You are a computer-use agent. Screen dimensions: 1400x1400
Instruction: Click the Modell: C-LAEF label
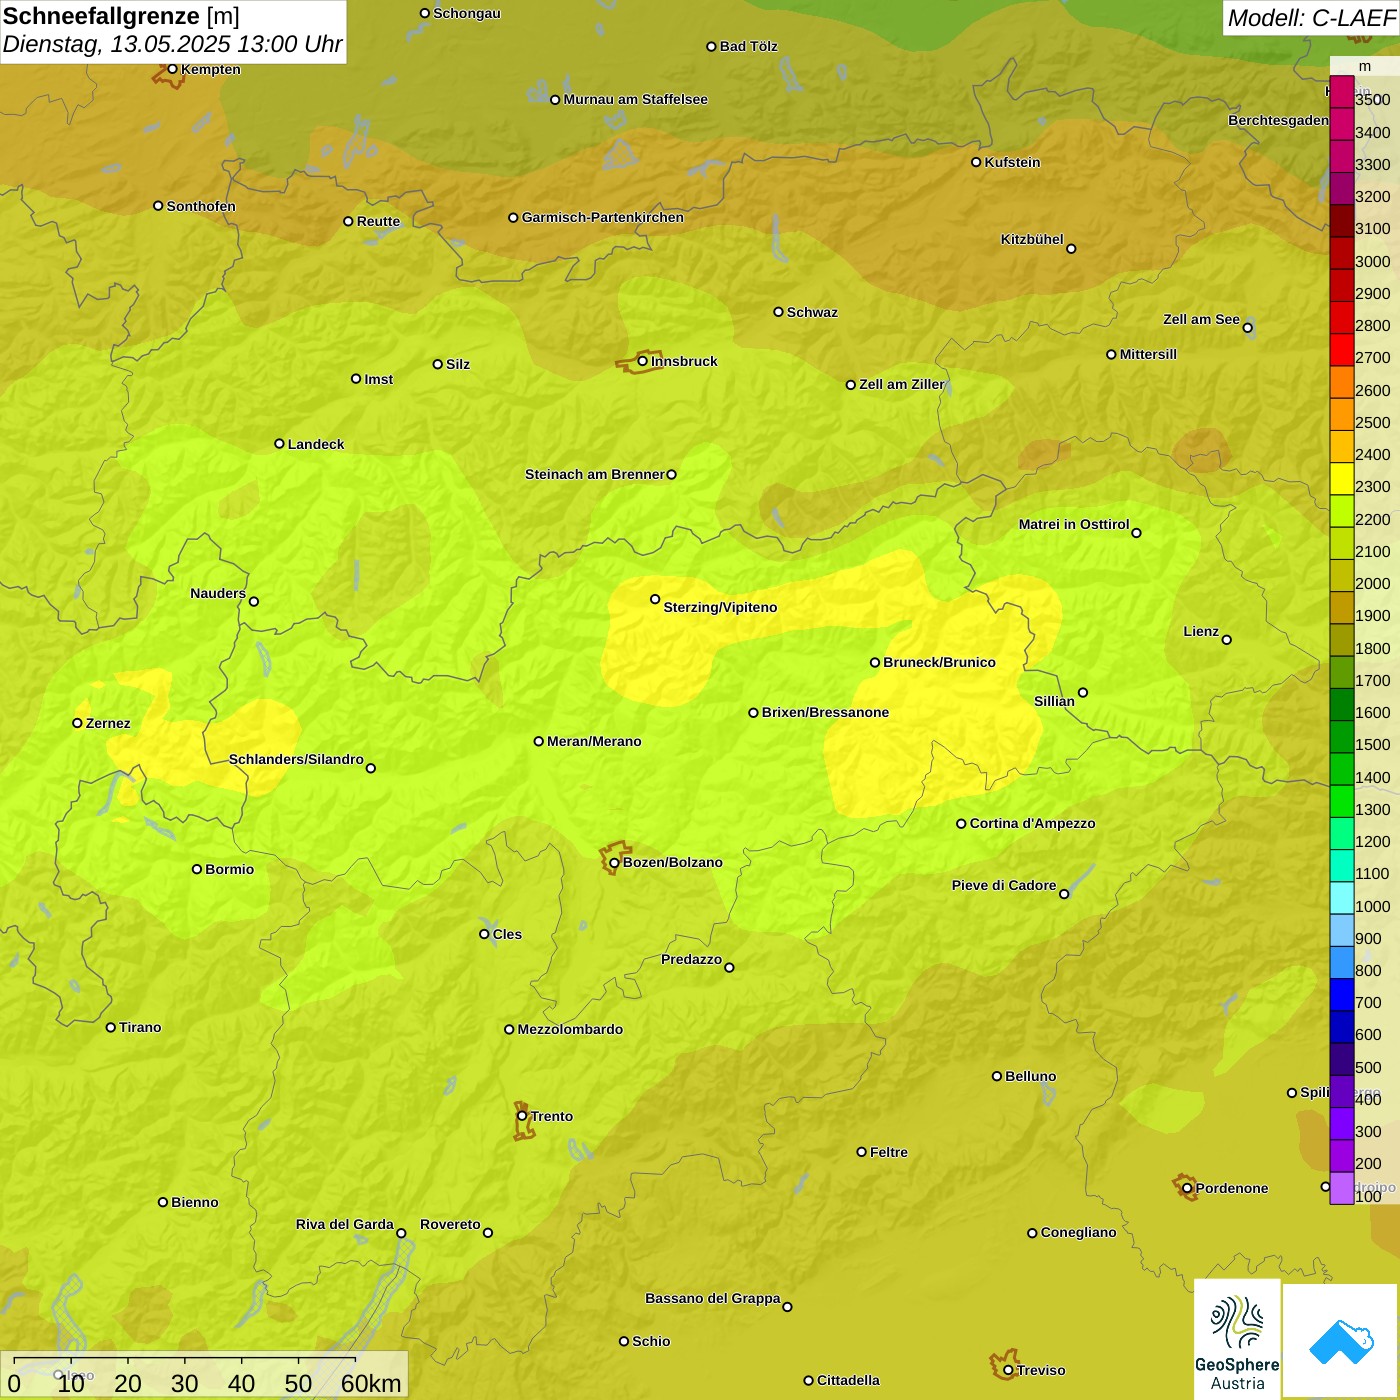pos(1311,18)
